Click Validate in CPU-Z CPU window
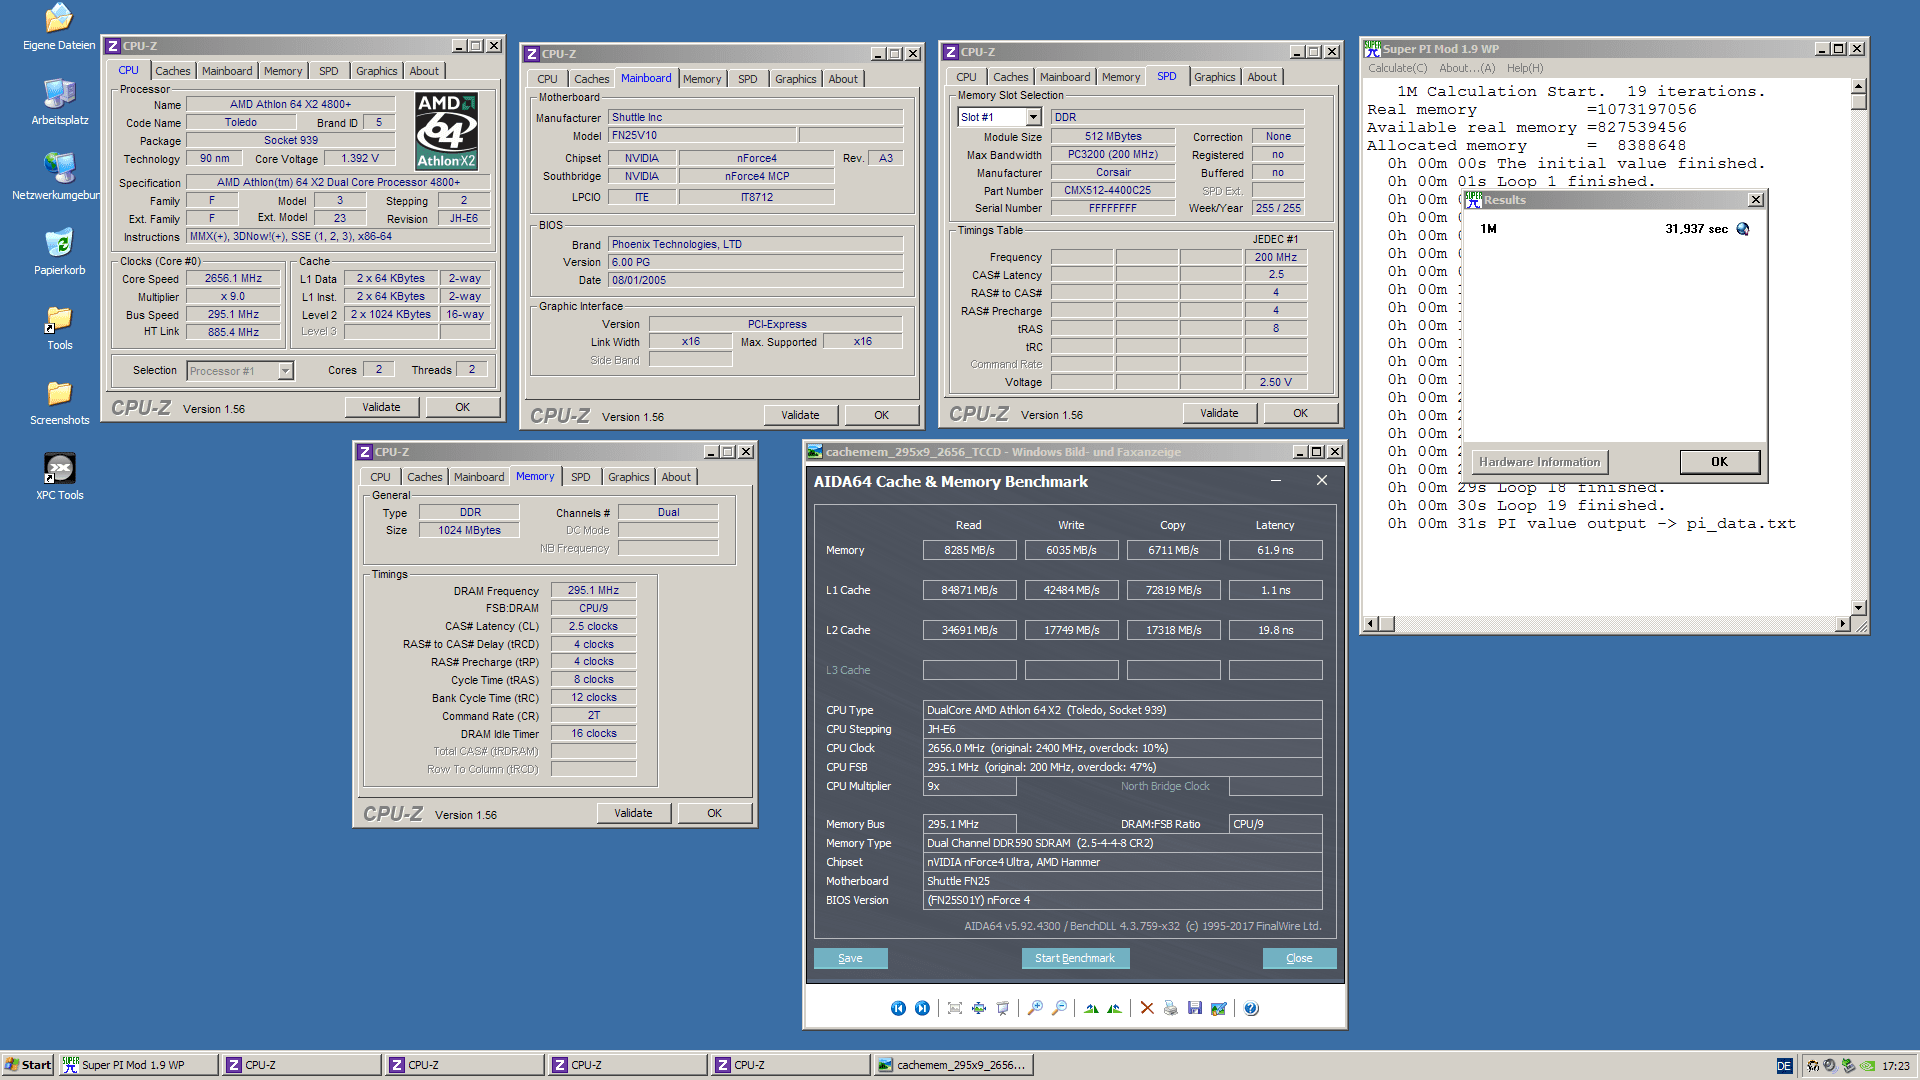Image resolution: width=1920 pixels, height=1080 pixels. coord(381,407)
